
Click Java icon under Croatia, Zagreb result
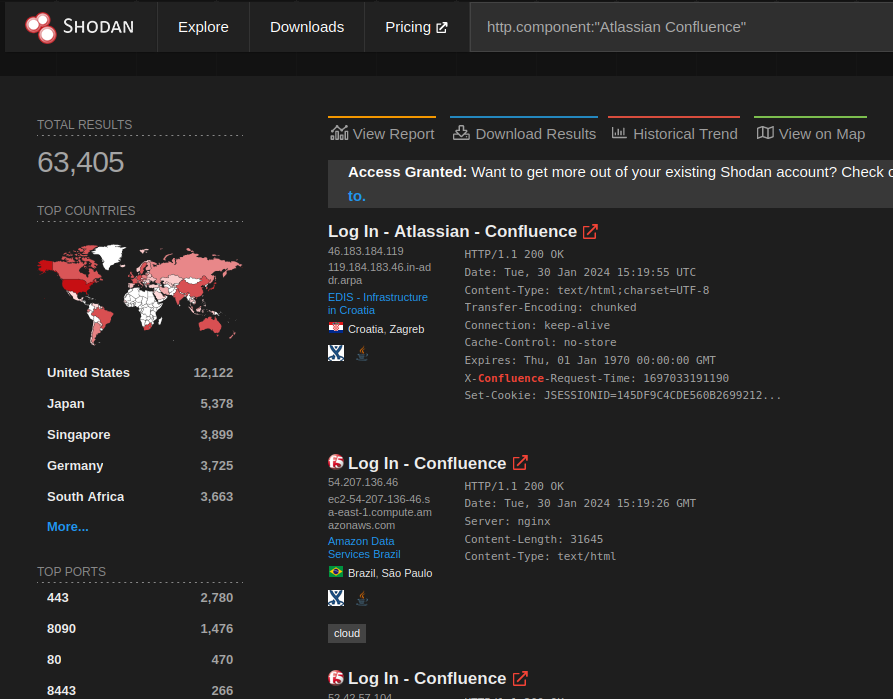pos(362,352)
